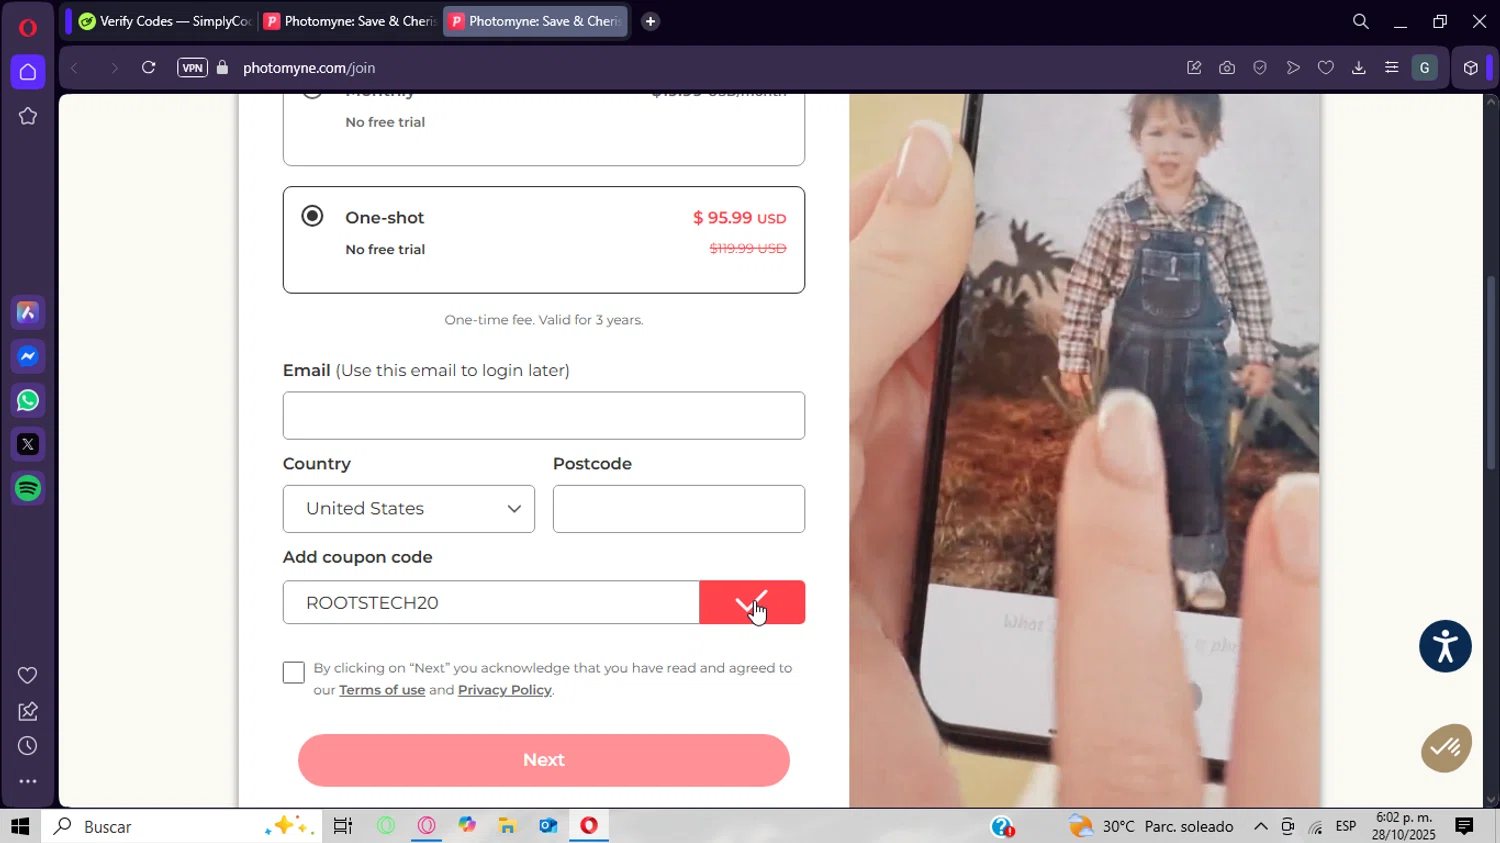Open Spotify in the sidebar
The image size is (1500, 843).
point(28,488)
